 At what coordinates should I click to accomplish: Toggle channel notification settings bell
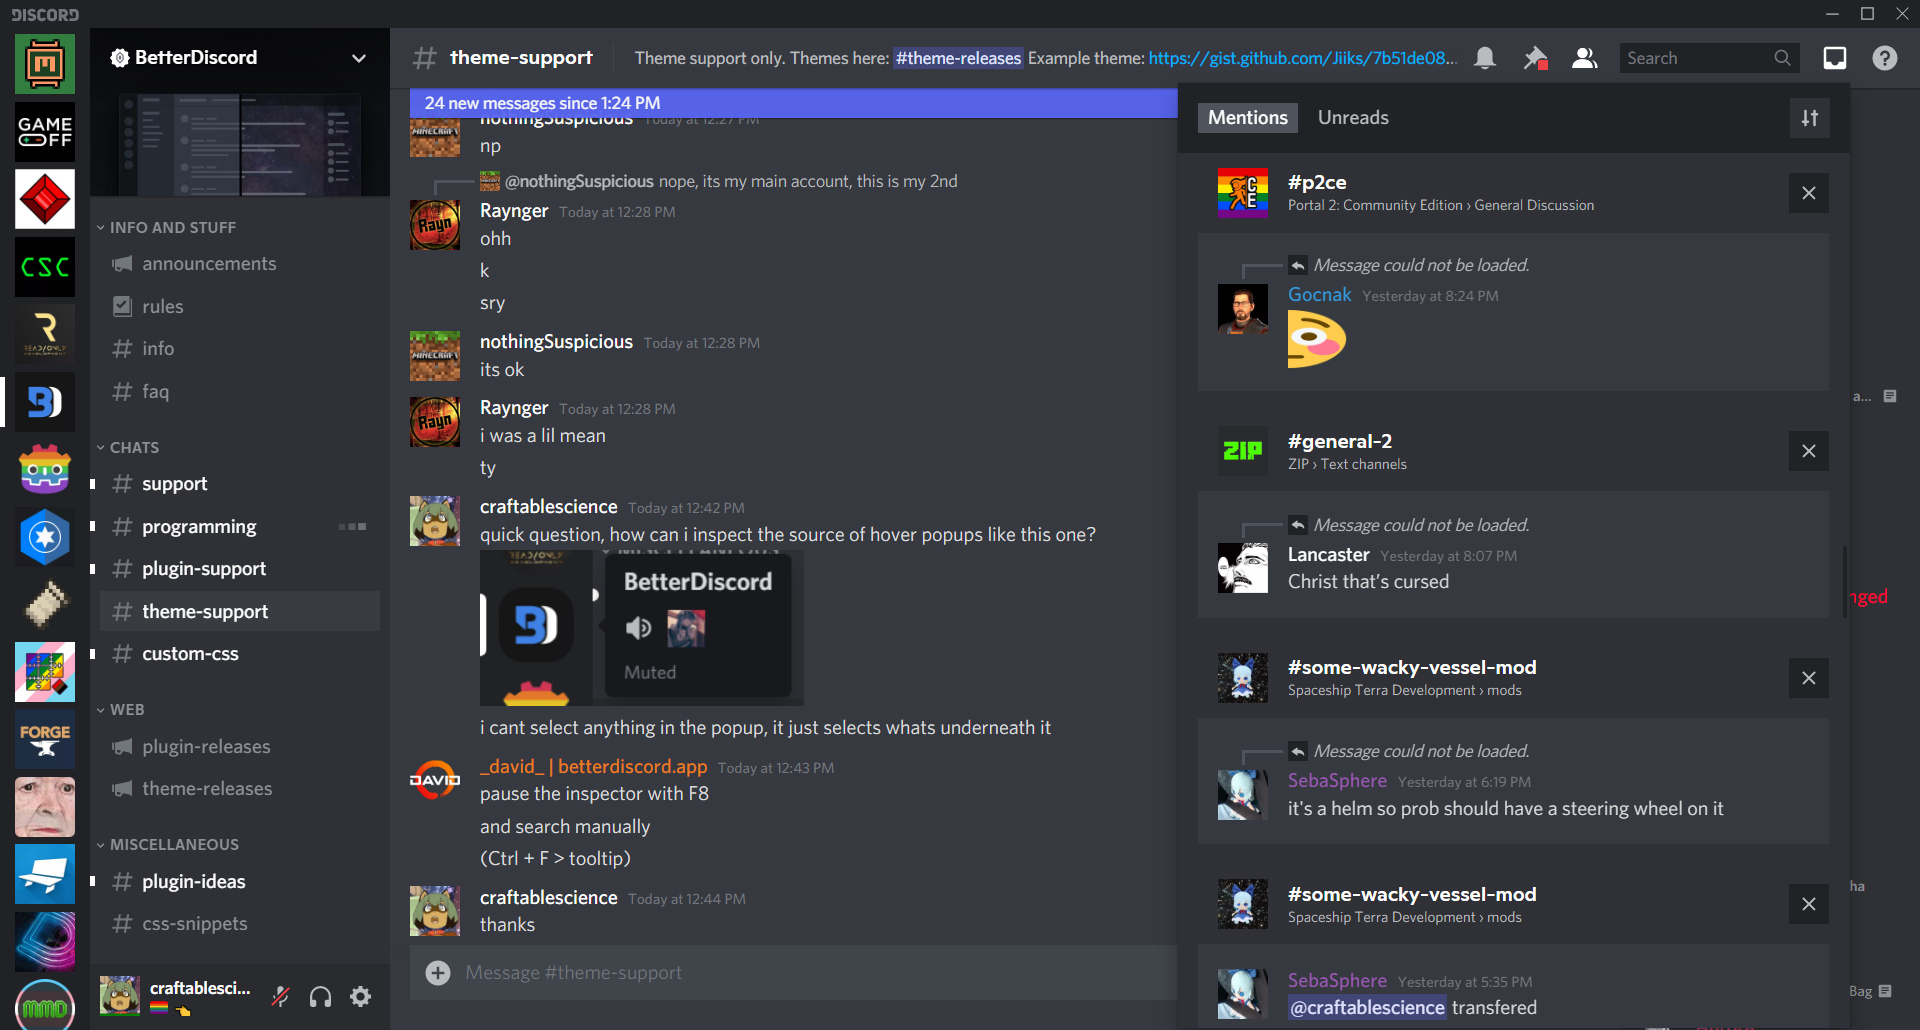pos(1484,58)
